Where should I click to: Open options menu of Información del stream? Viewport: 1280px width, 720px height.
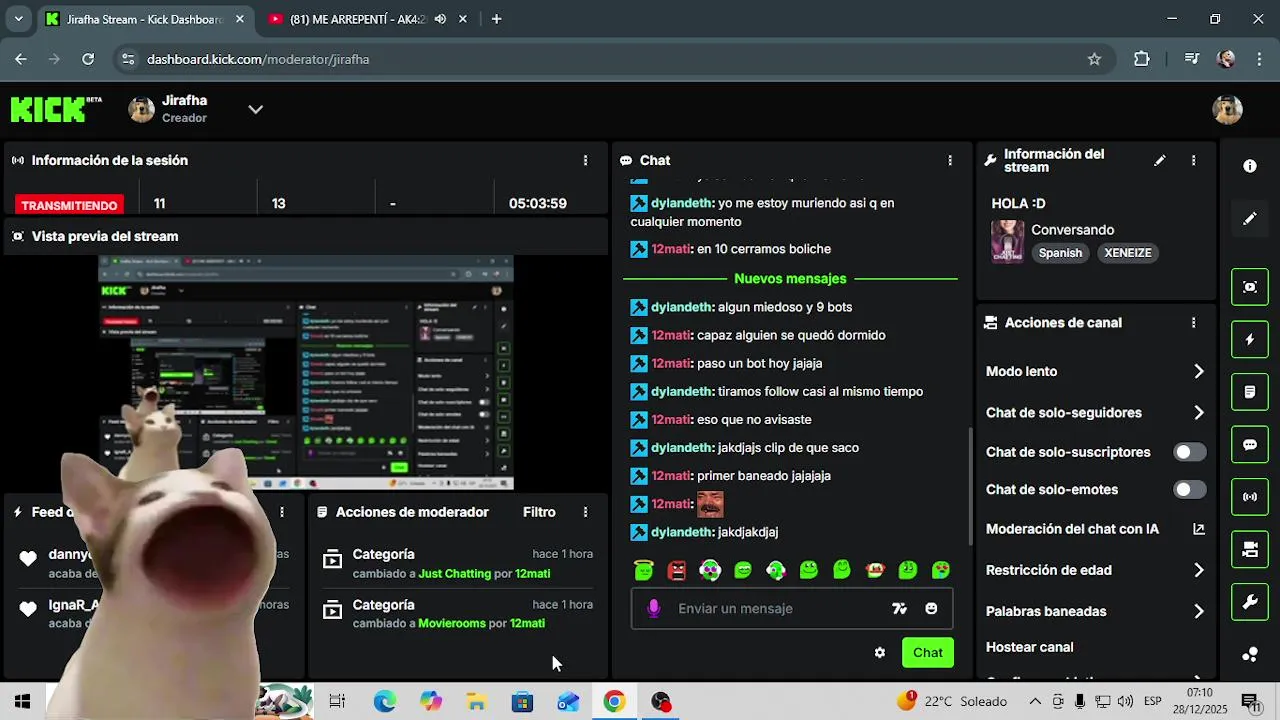pos(1193,160)
